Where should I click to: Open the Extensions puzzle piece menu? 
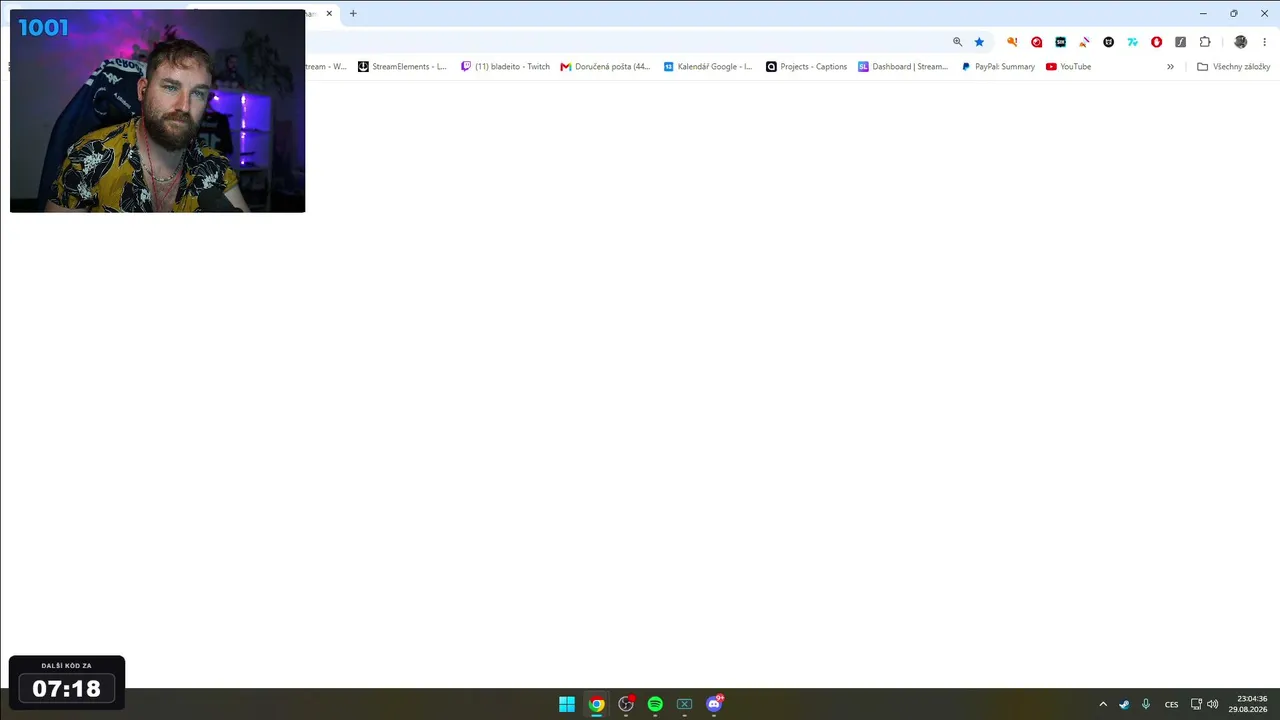pos(1205,42)
